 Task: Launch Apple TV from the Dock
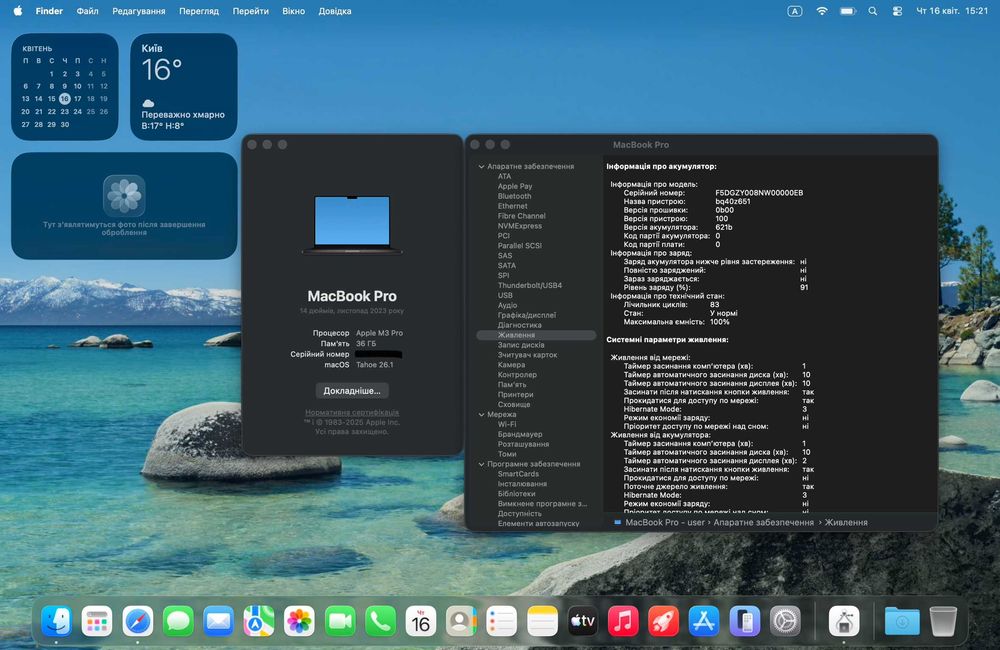click(x=582, y=621)
